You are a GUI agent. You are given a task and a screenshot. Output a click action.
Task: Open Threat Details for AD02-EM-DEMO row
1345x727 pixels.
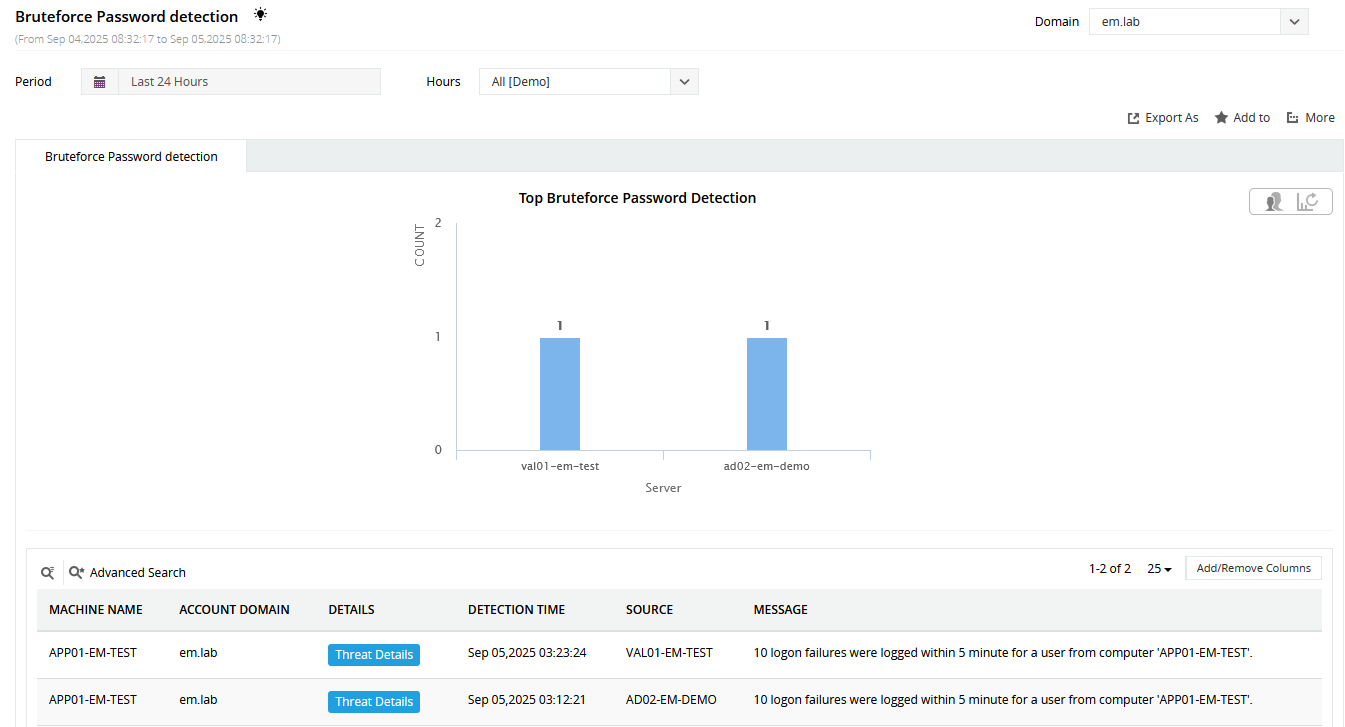click(x=374, y=702)
